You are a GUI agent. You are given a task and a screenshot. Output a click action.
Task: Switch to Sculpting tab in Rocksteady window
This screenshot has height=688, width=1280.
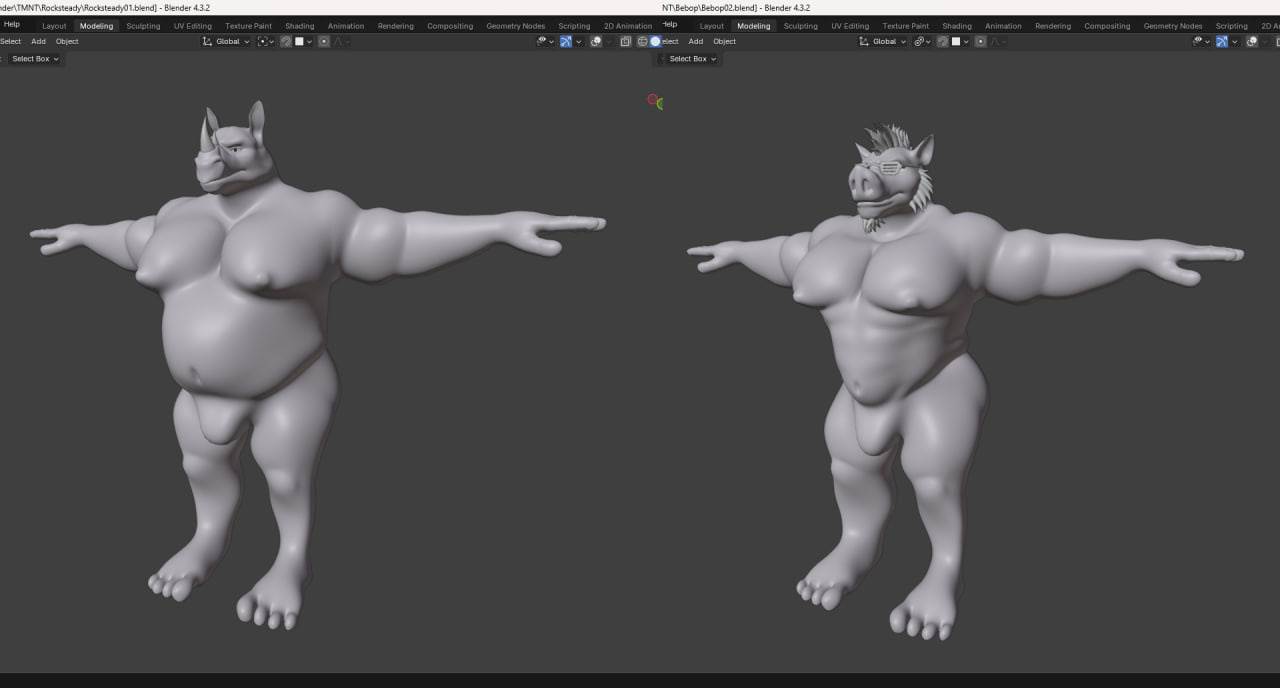[x=143, y=26]
